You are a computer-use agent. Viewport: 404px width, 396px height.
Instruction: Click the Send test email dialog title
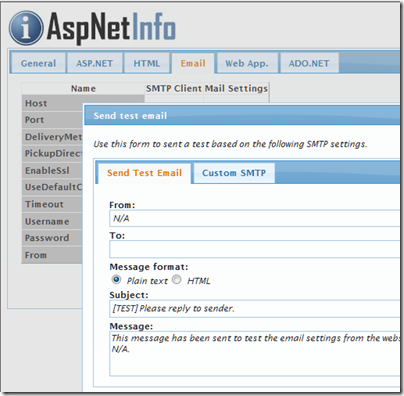[130, 116]
